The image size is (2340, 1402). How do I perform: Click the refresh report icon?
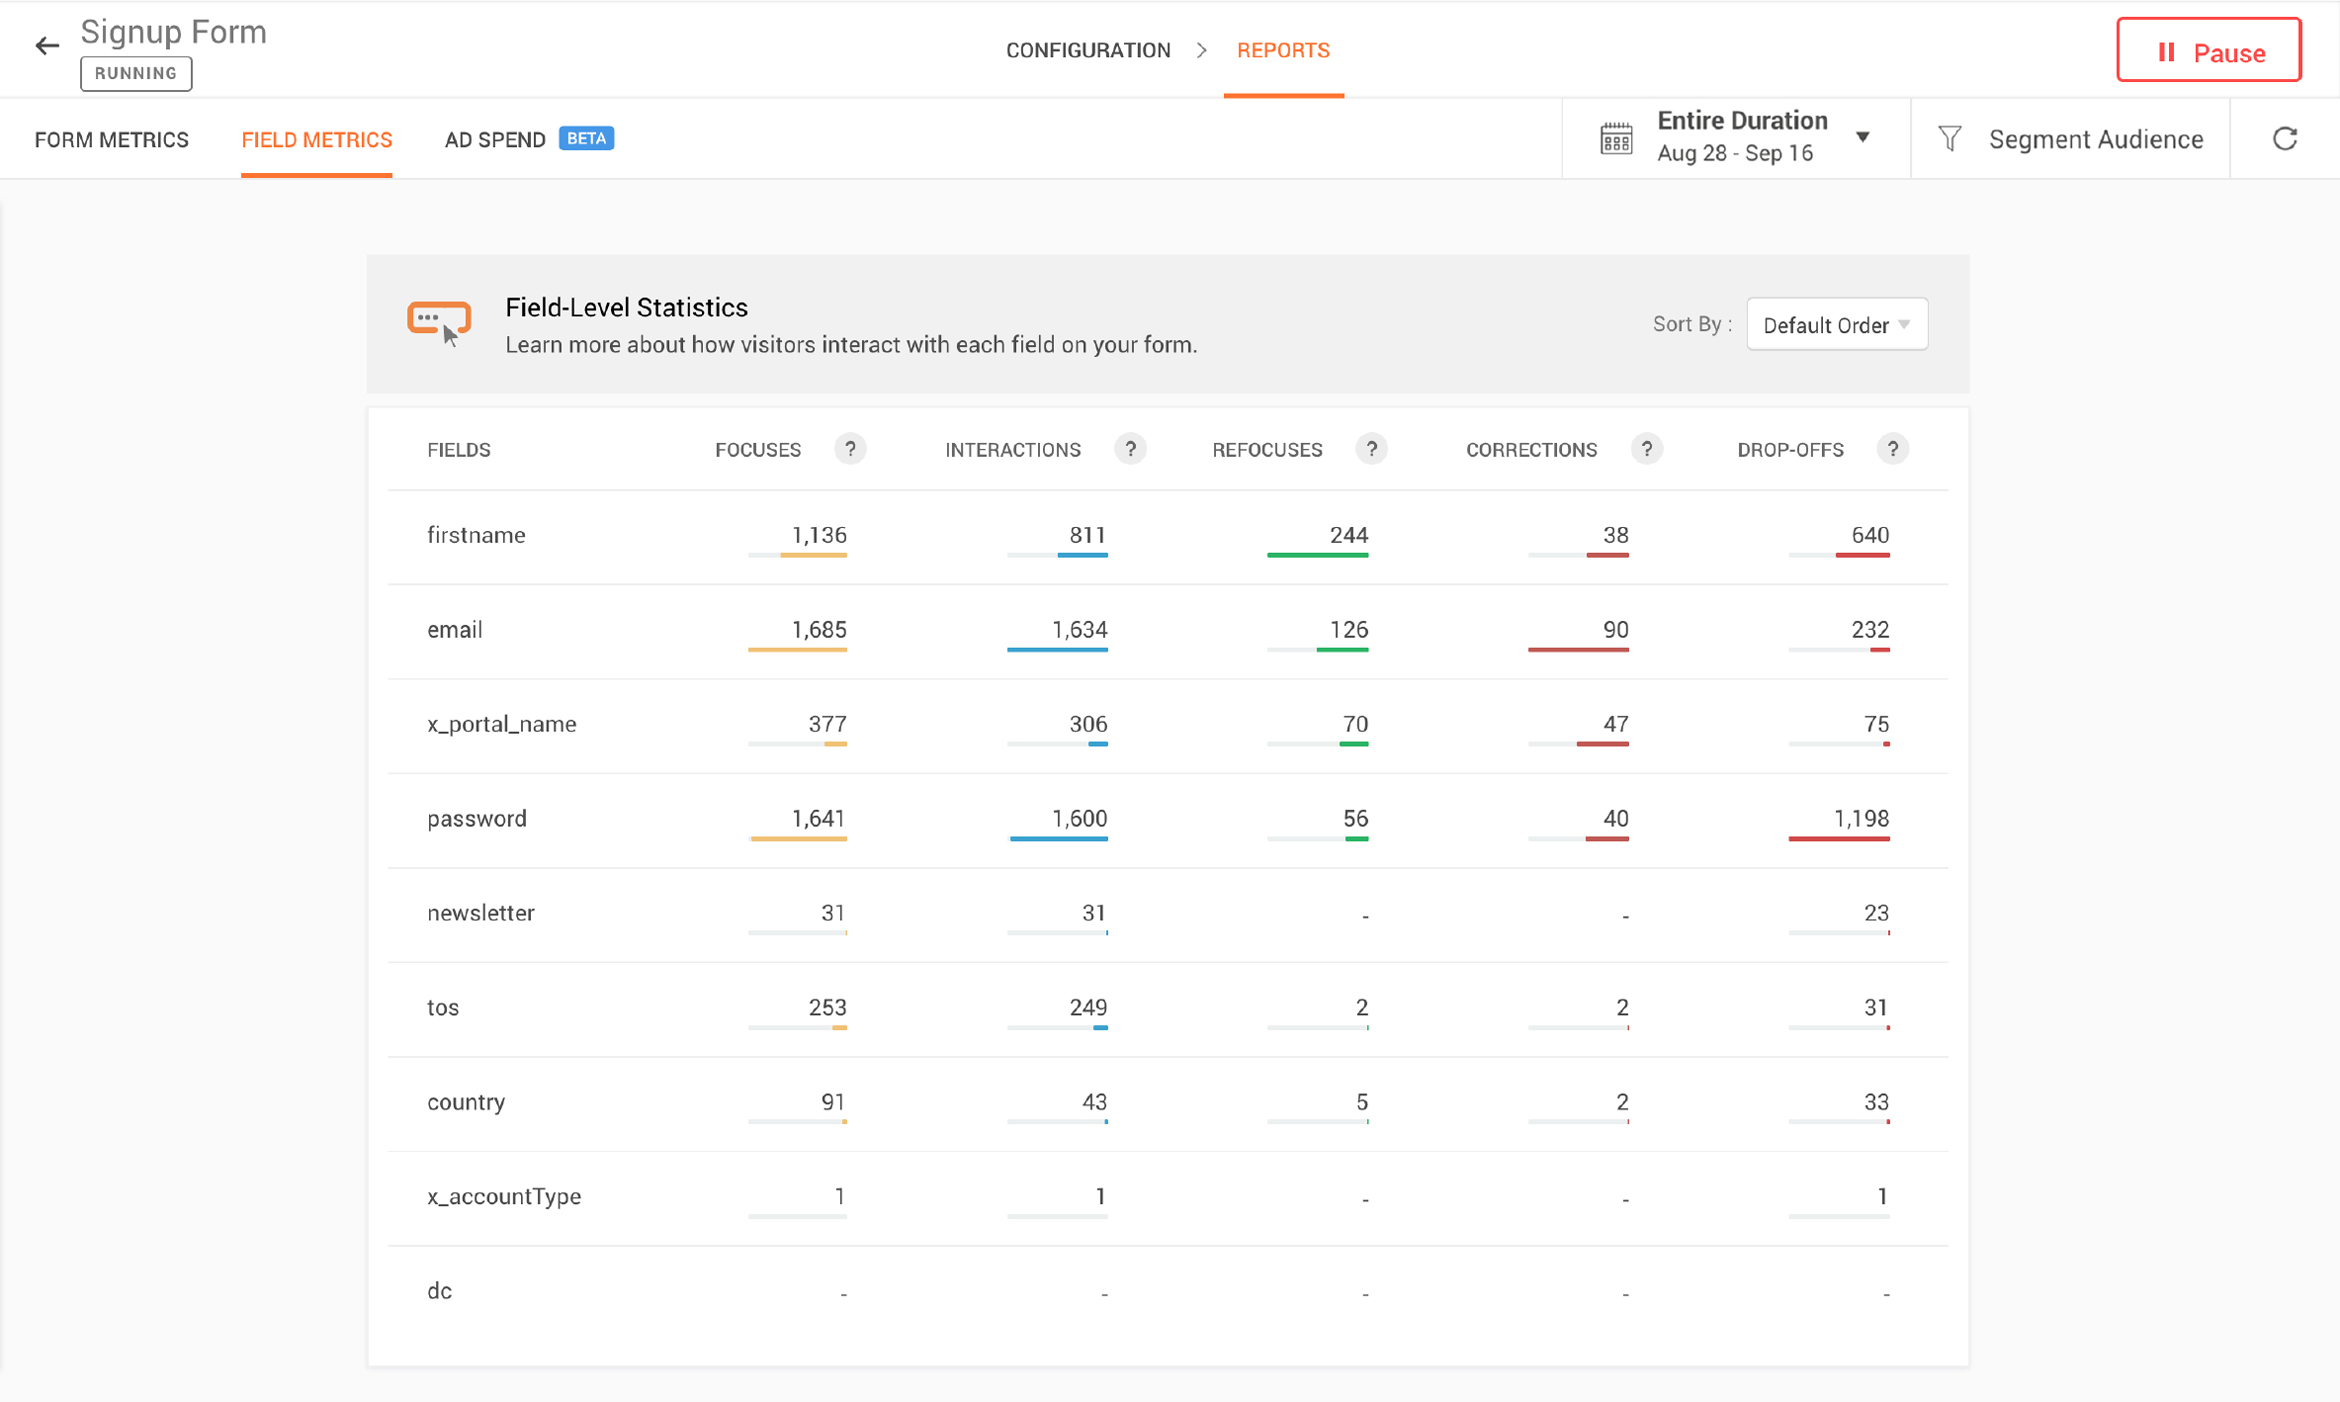2285,139
